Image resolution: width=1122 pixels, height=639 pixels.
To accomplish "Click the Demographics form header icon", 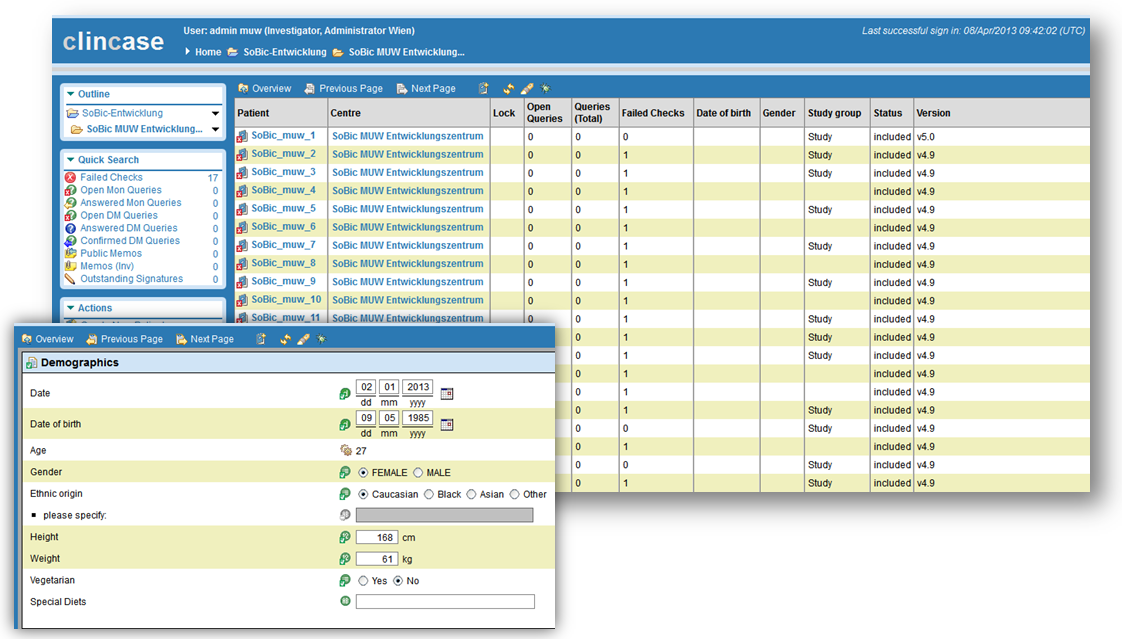I will click(31, 363).
